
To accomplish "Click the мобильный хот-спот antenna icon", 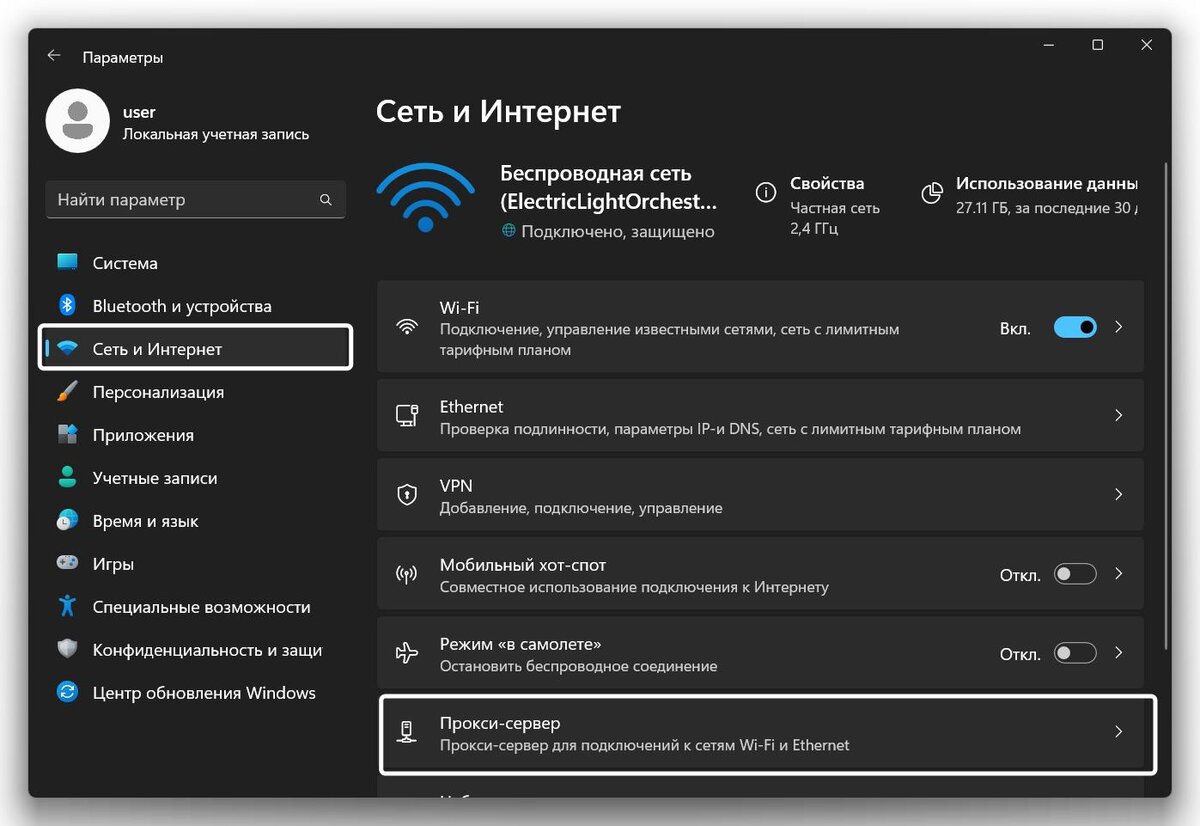I will [407, 573].
